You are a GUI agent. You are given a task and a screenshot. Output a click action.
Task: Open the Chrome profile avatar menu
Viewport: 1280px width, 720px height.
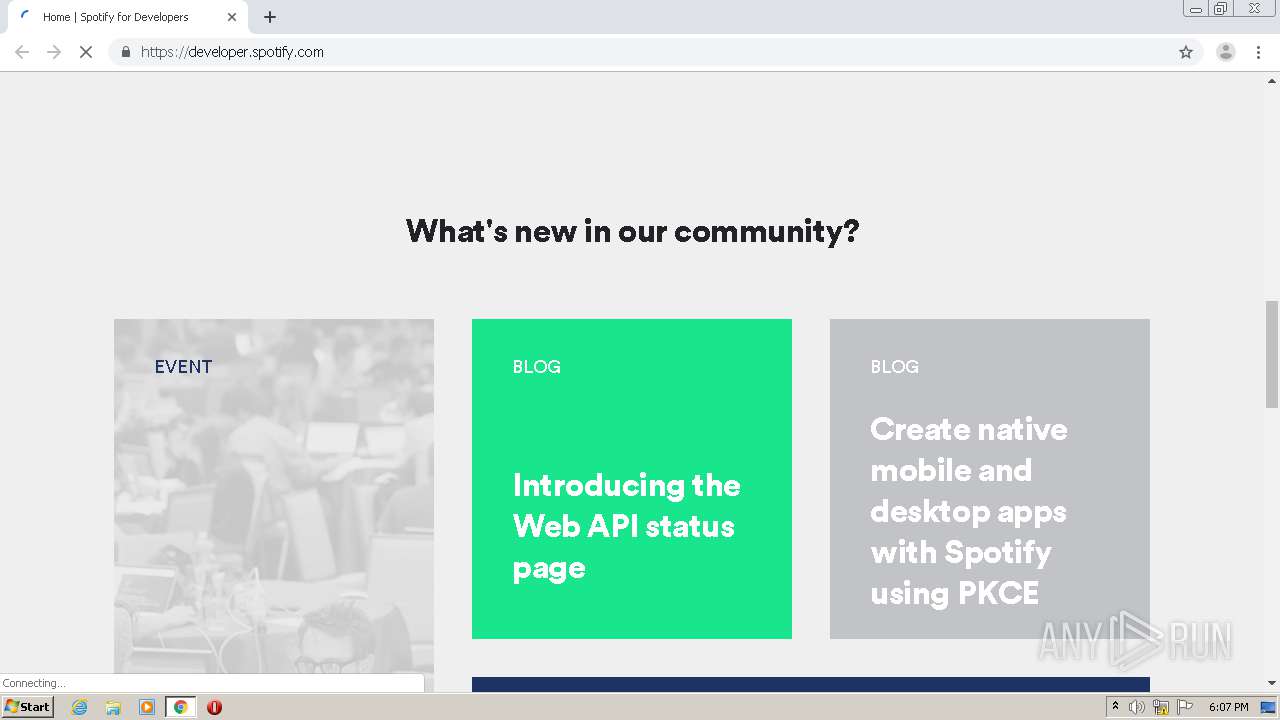(1225, 52)
